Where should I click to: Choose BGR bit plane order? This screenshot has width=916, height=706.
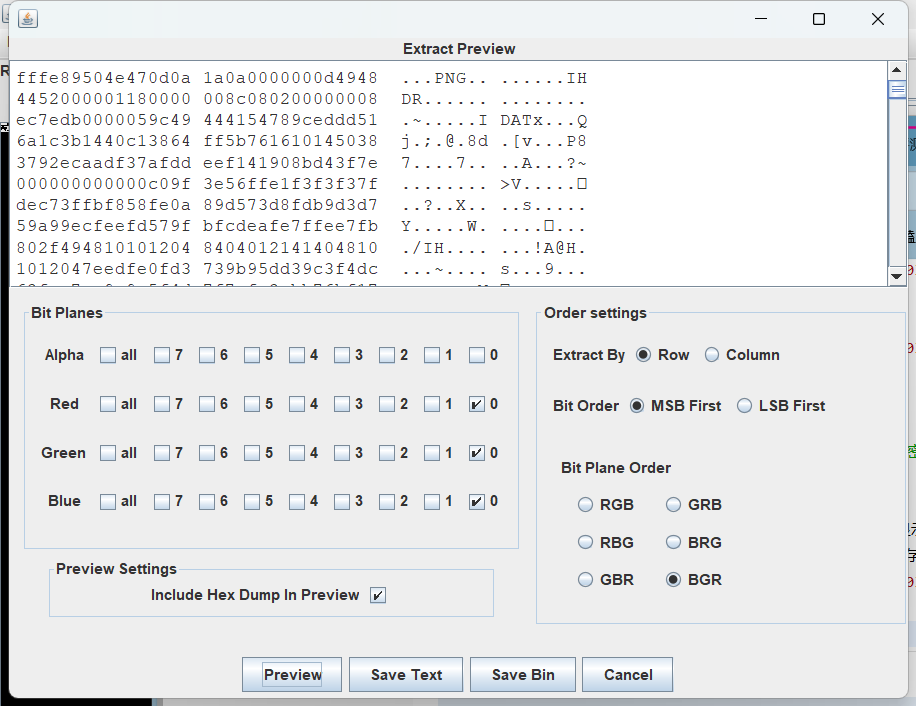click(674, 580)
